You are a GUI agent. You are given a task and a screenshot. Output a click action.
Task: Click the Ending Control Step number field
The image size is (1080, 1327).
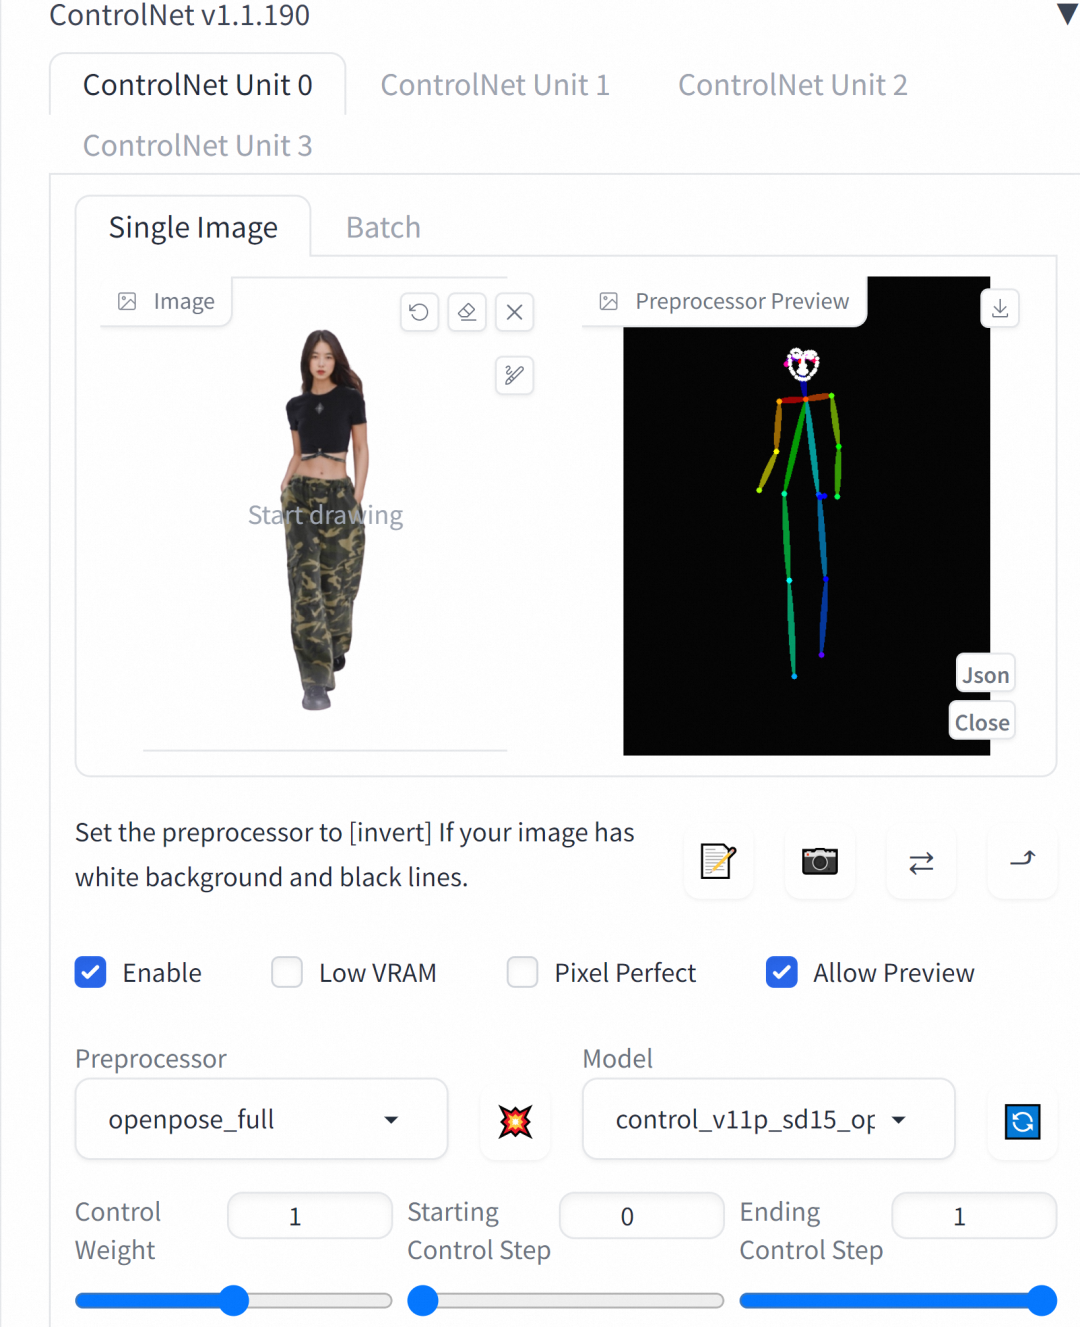974,1216
